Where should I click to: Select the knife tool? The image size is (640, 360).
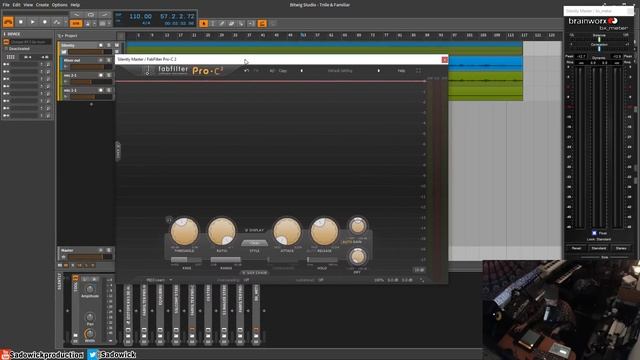(x=241, y=24)
